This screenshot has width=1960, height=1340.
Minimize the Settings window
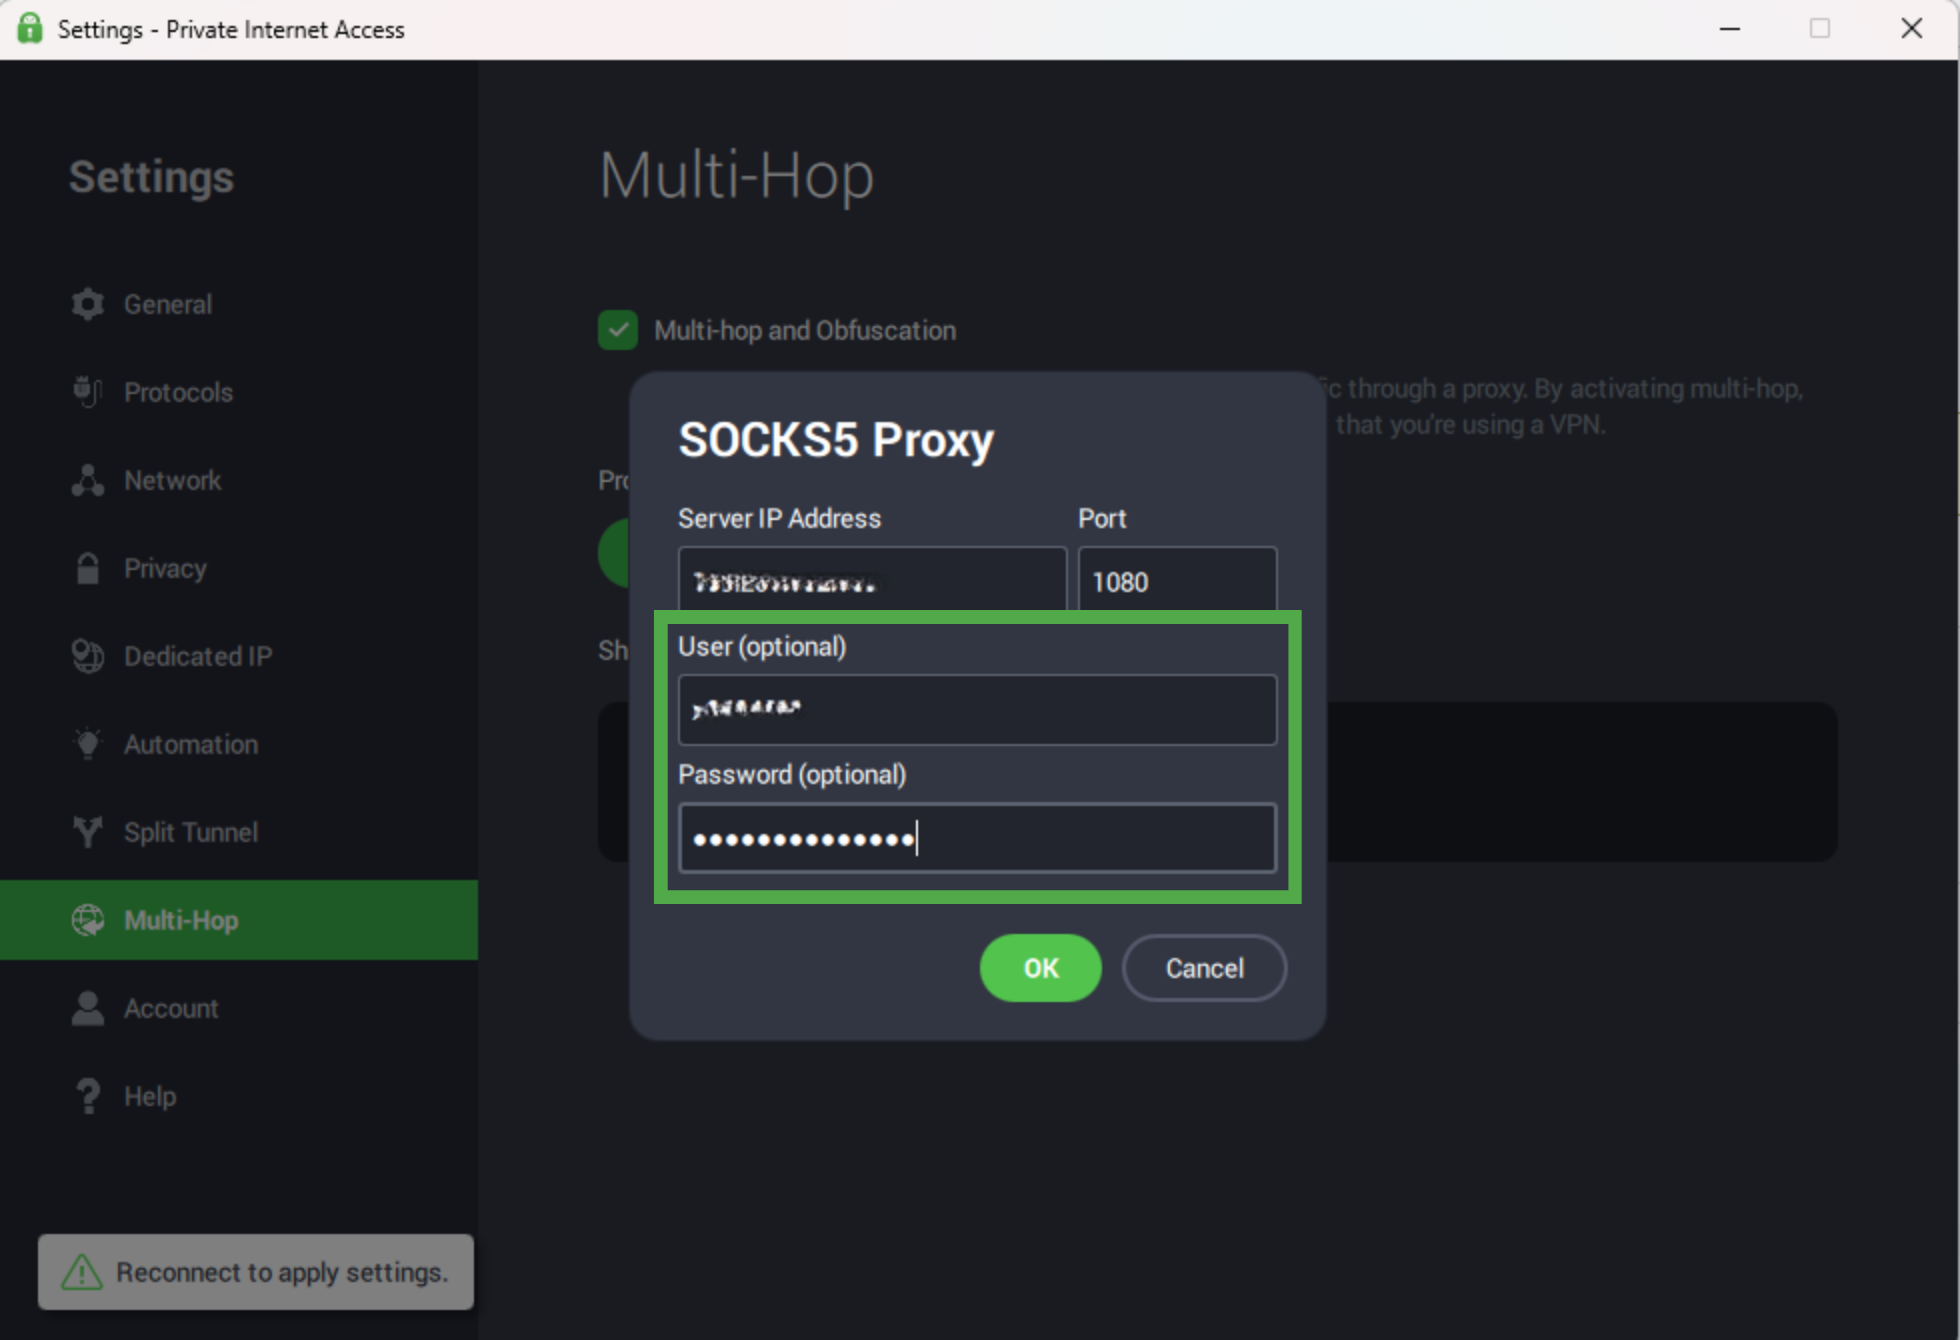coord(1730,29)
